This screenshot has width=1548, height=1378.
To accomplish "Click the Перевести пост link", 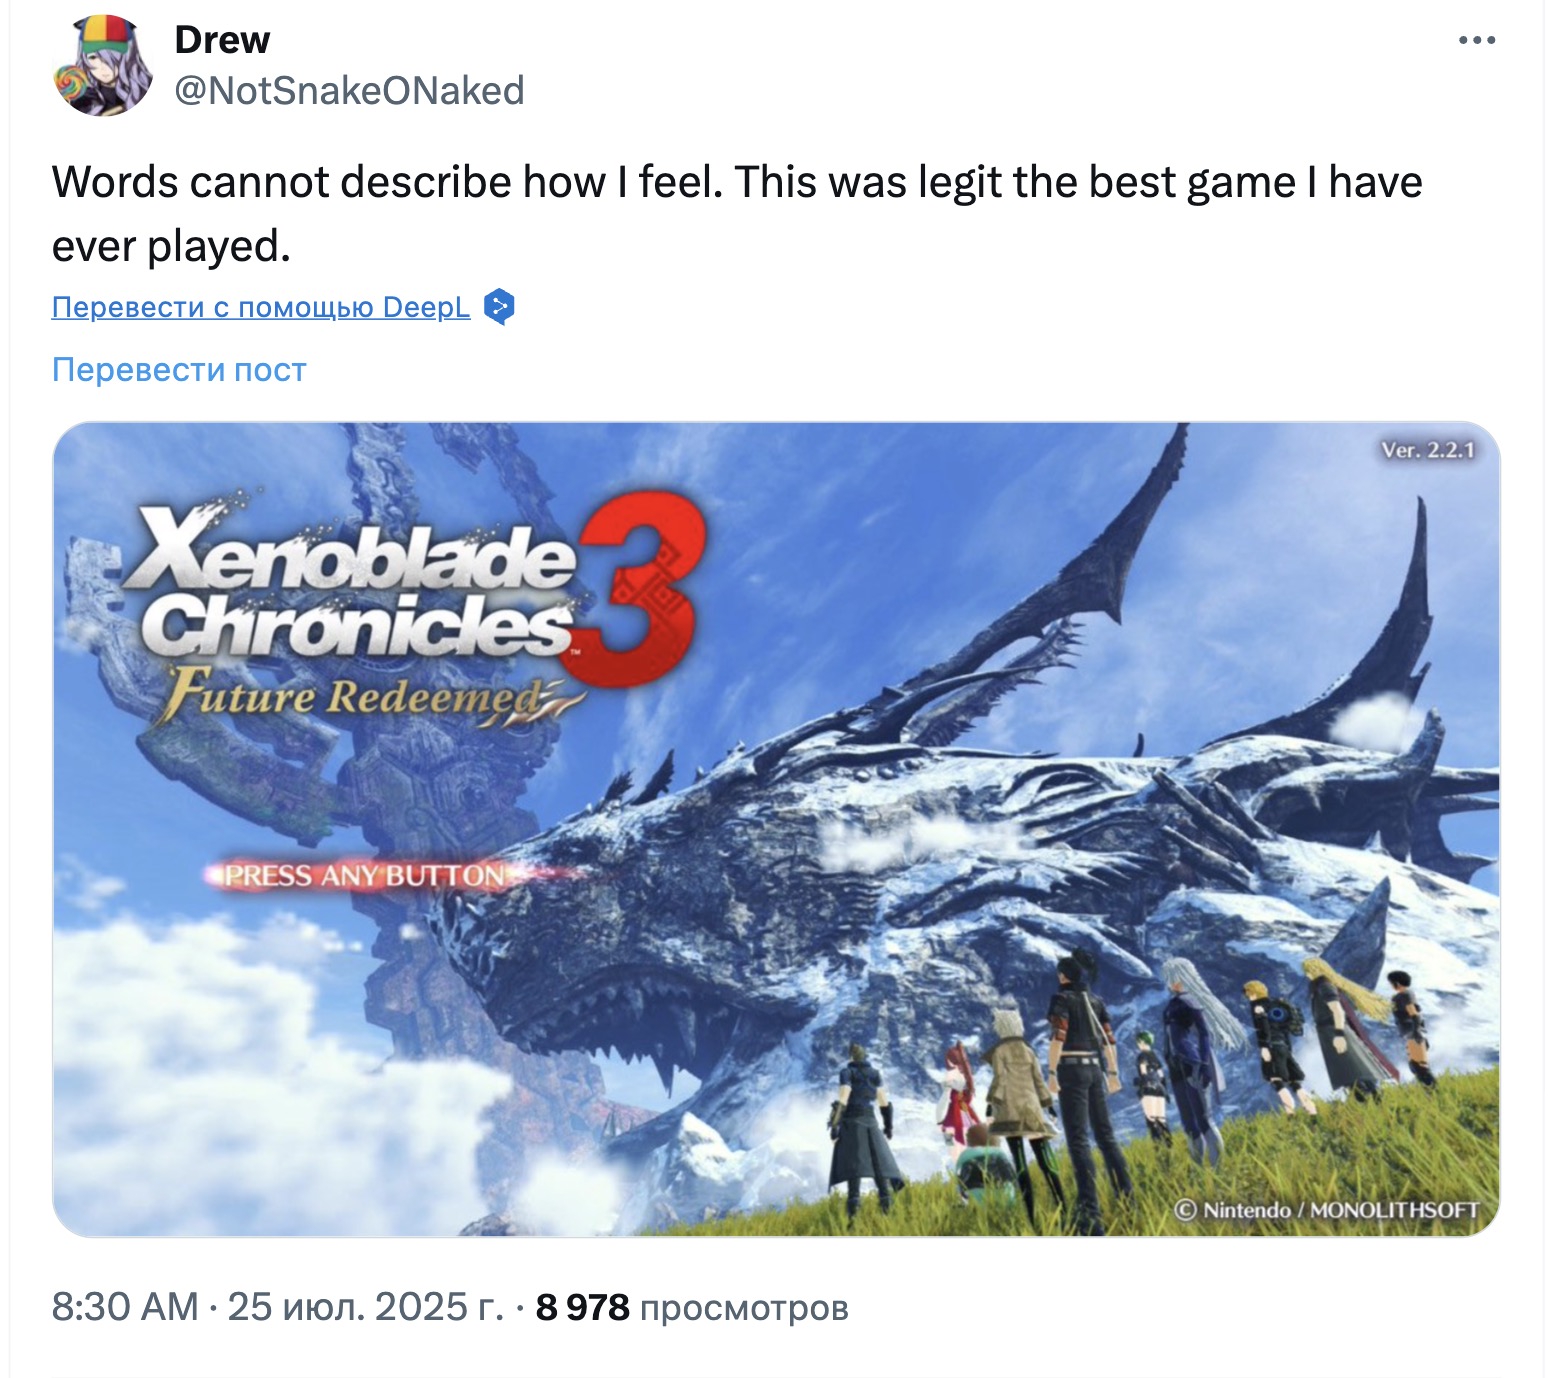I will tap(179, 370).
